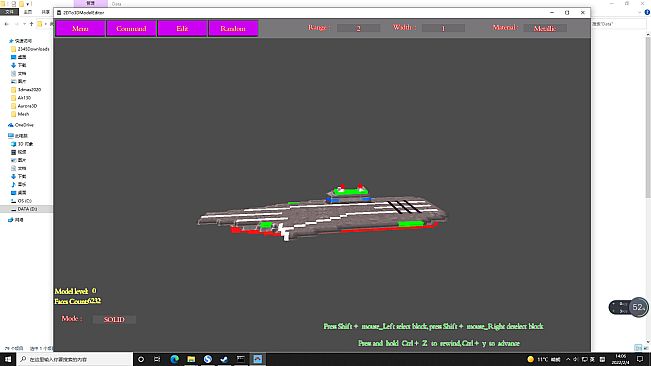Select 3dmax2020 folder in Explorer sidebar
Viewport: 651px width, 366px height.
click(26, 90)
